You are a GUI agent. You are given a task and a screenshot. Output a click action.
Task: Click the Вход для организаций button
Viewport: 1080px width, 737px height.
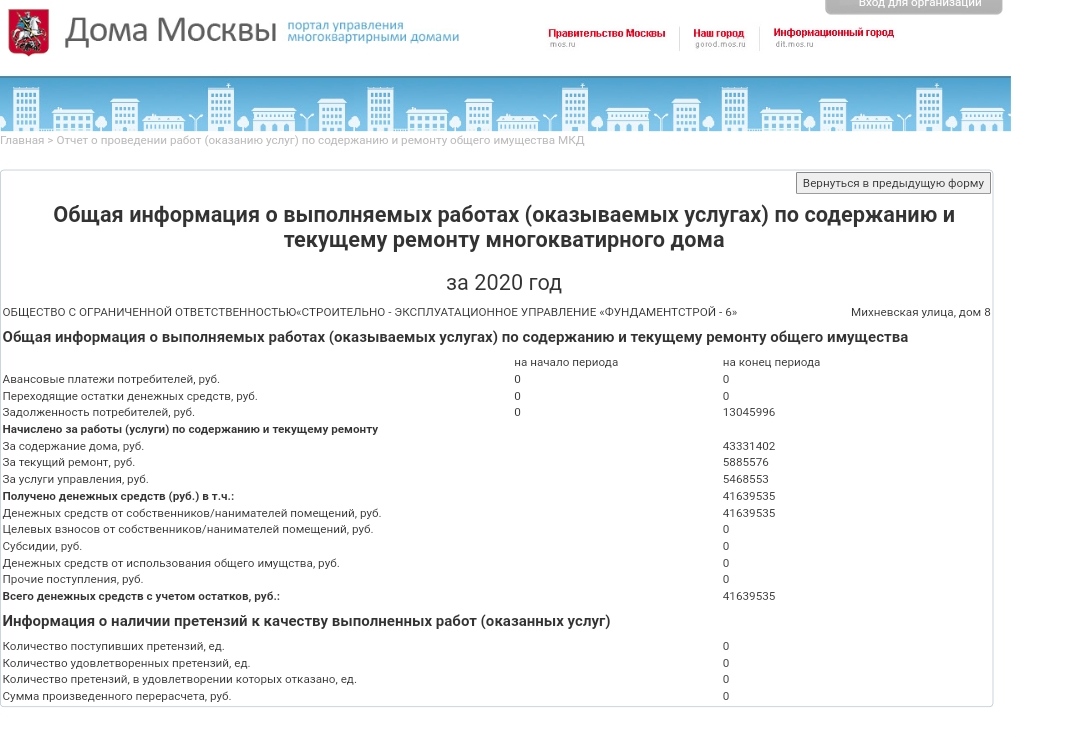[913, 5]
